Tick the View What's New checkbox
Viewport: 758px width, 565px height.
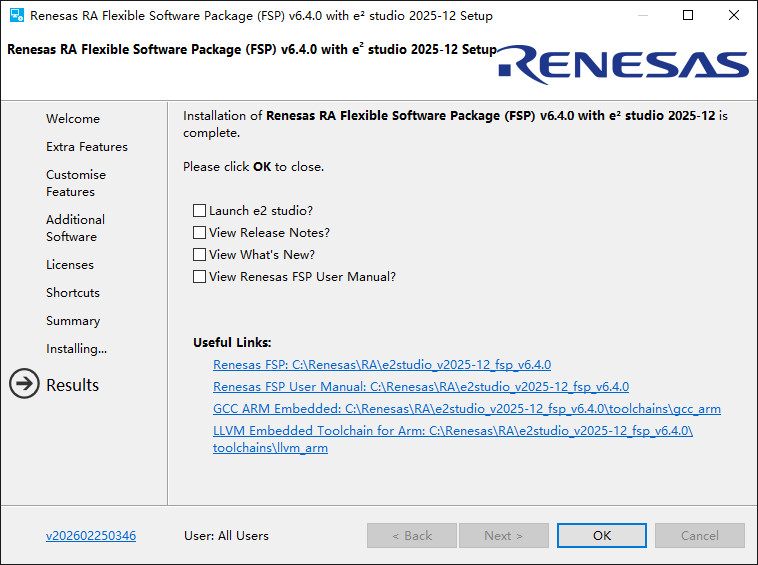(199, 254)
